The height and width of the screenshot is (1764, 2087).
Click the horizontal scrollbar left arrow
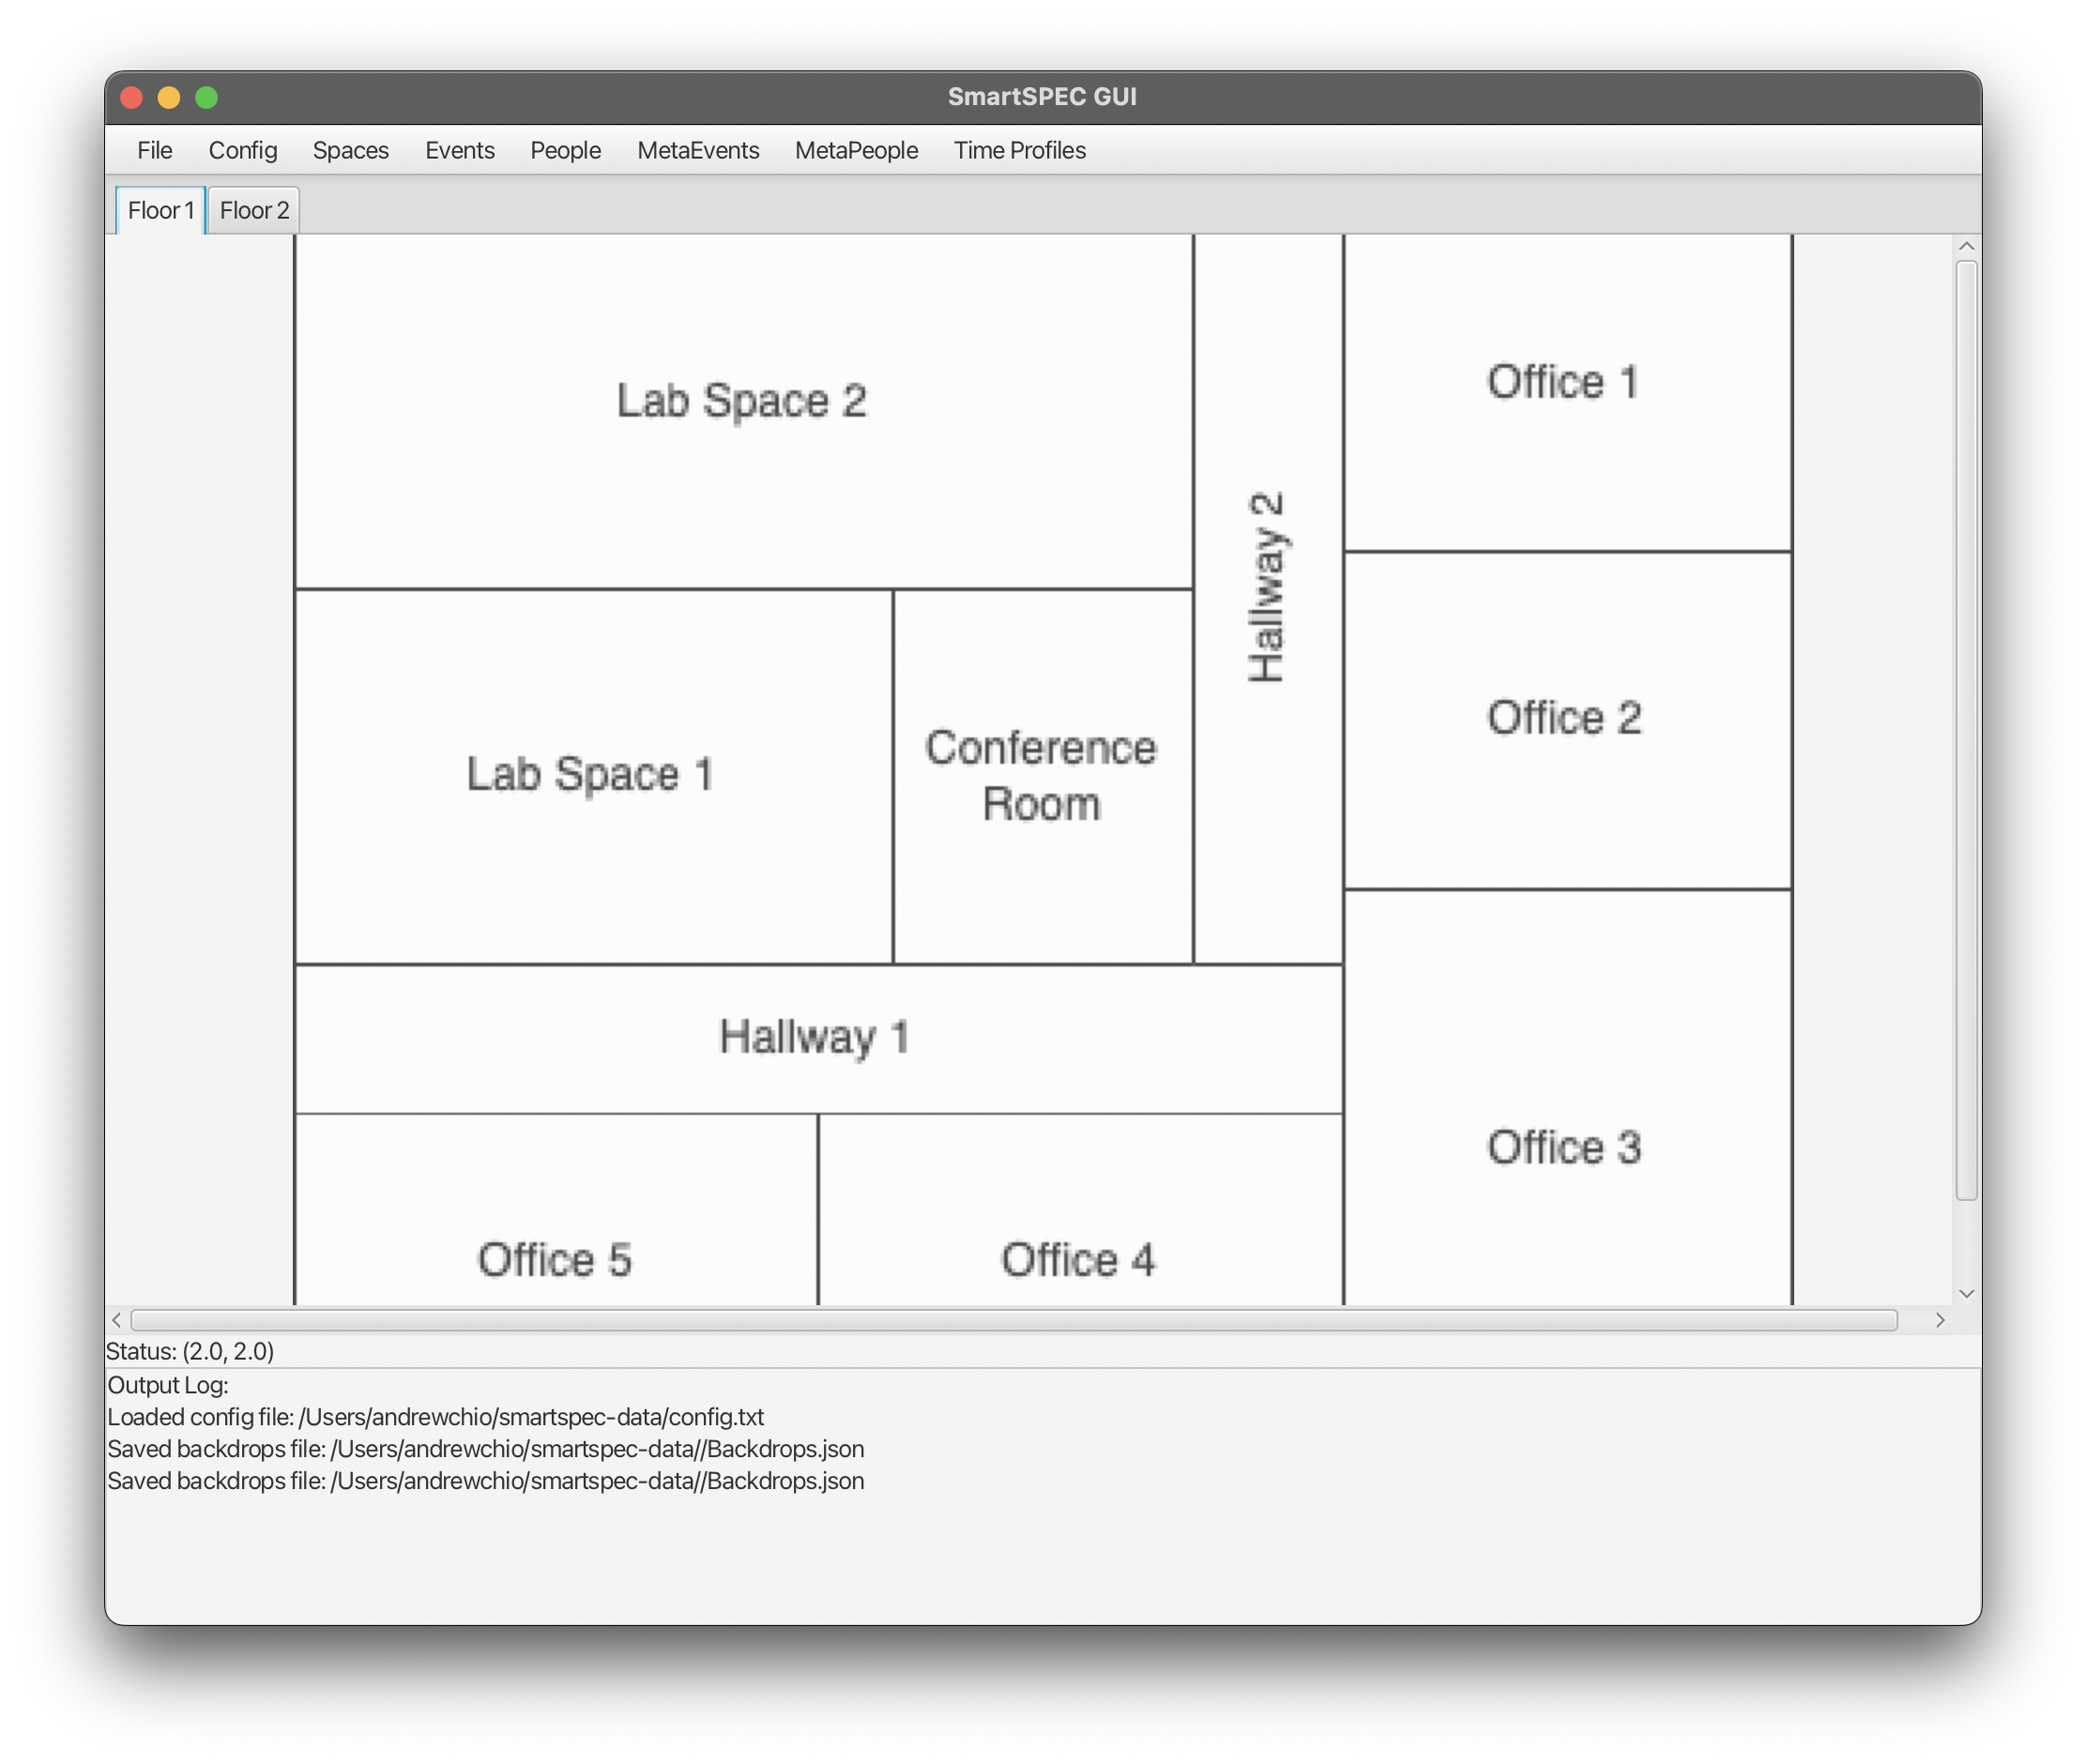[117, 1319]
